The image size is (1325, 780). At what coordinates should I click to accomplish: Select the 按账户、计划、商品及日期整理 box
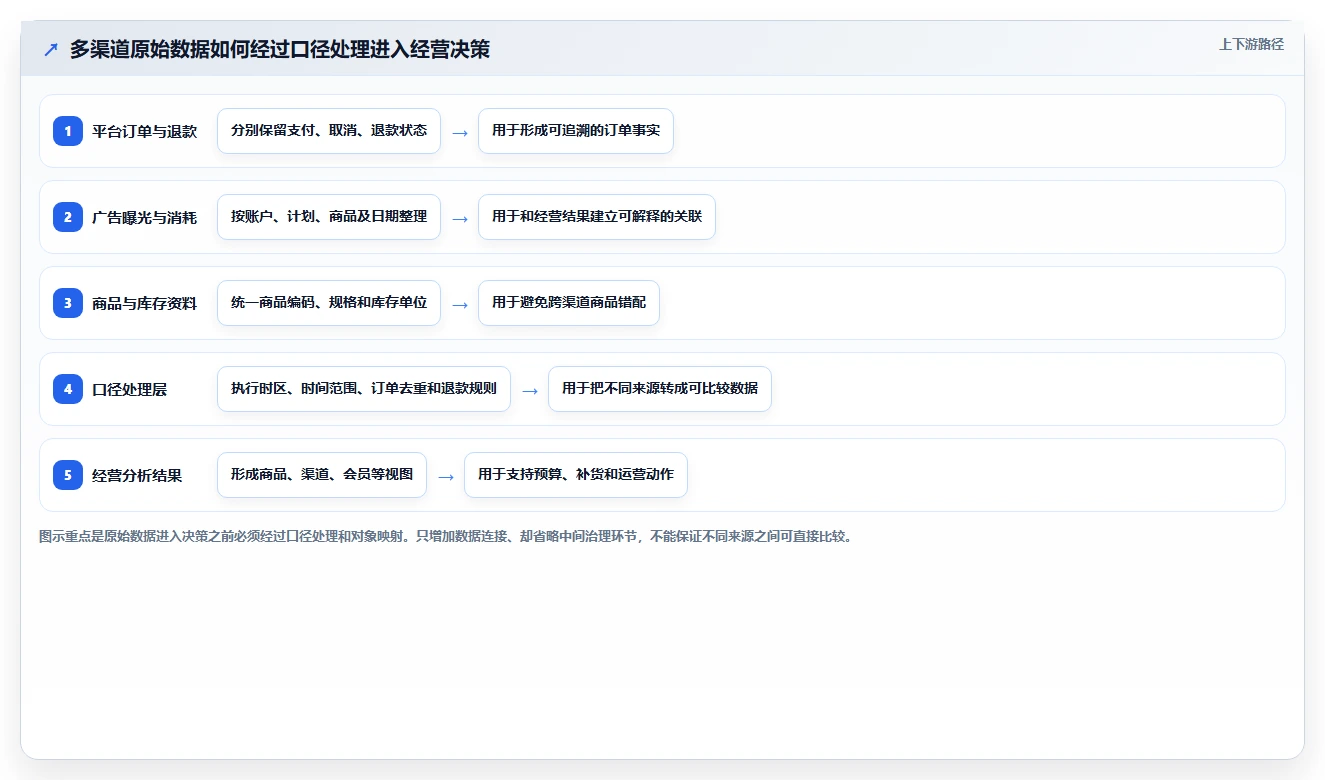click(329, 217)
